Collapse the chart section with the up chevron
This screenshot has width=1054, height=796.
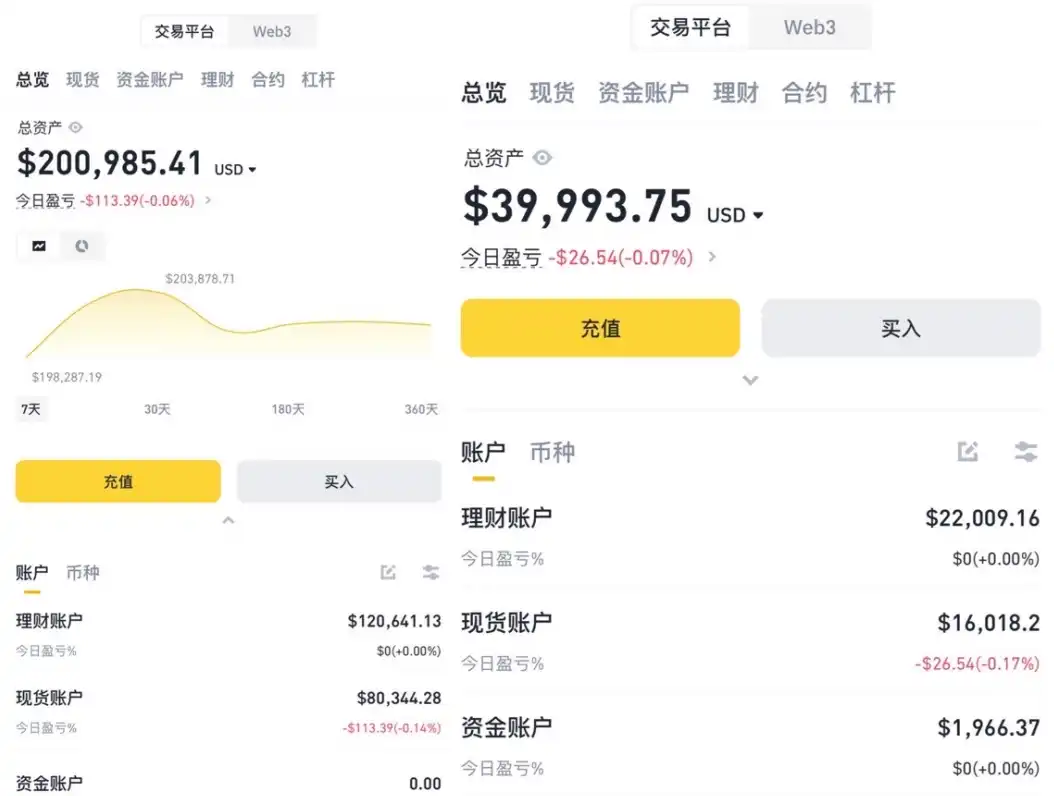(x=228, y=520)
